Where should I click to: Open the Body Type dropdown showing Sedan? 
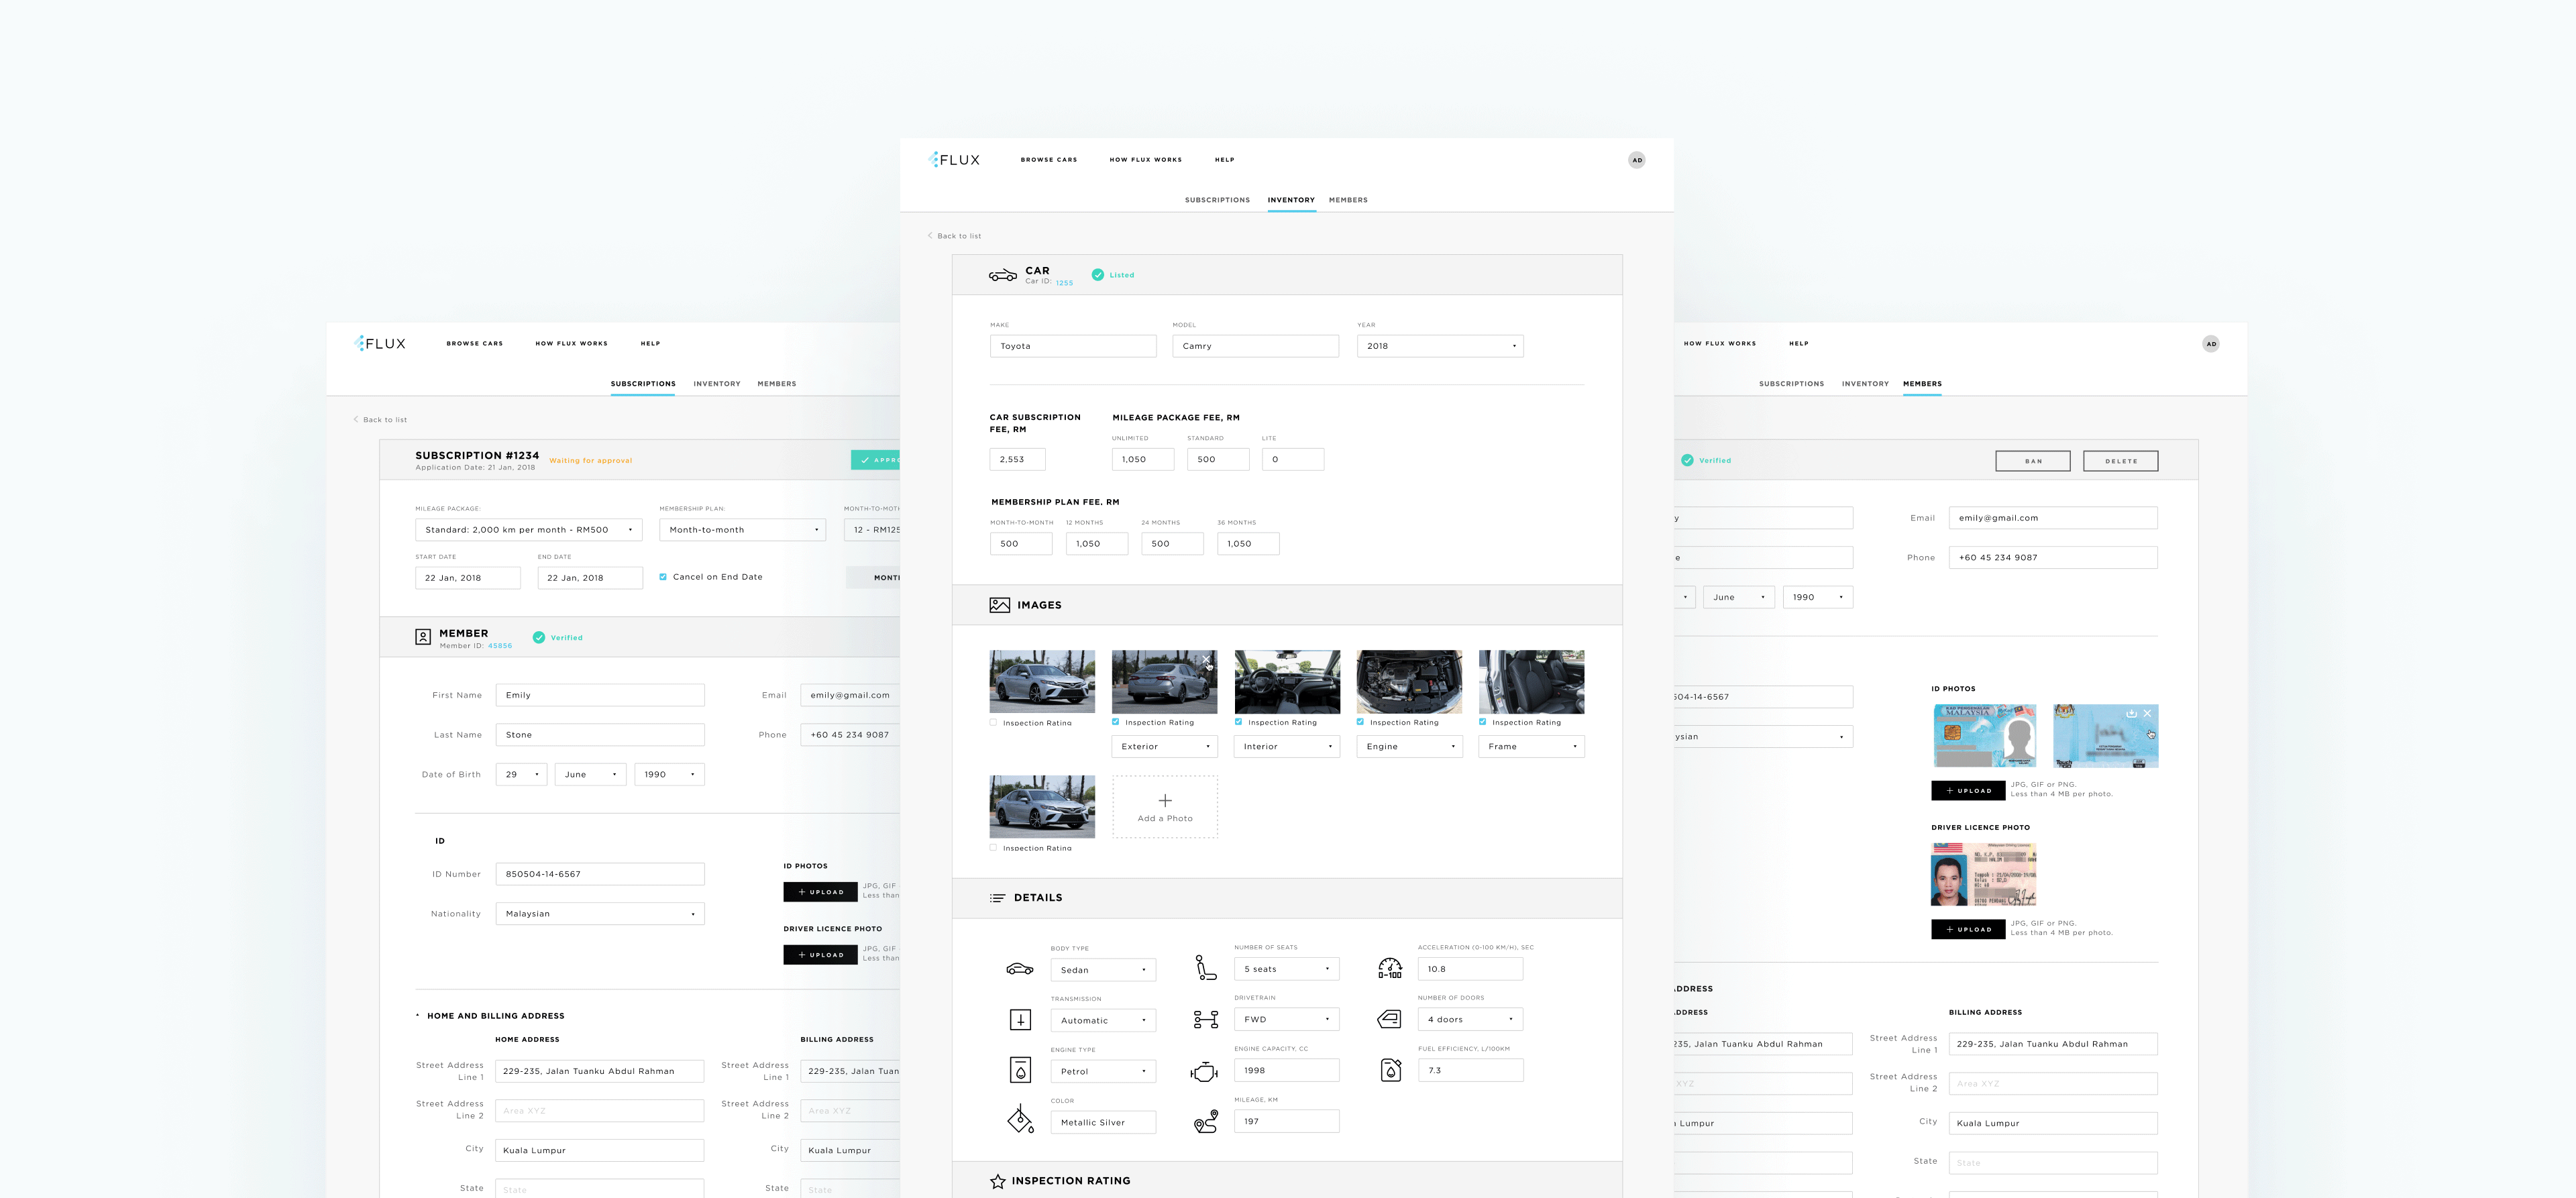click(x=1103, y=969)
